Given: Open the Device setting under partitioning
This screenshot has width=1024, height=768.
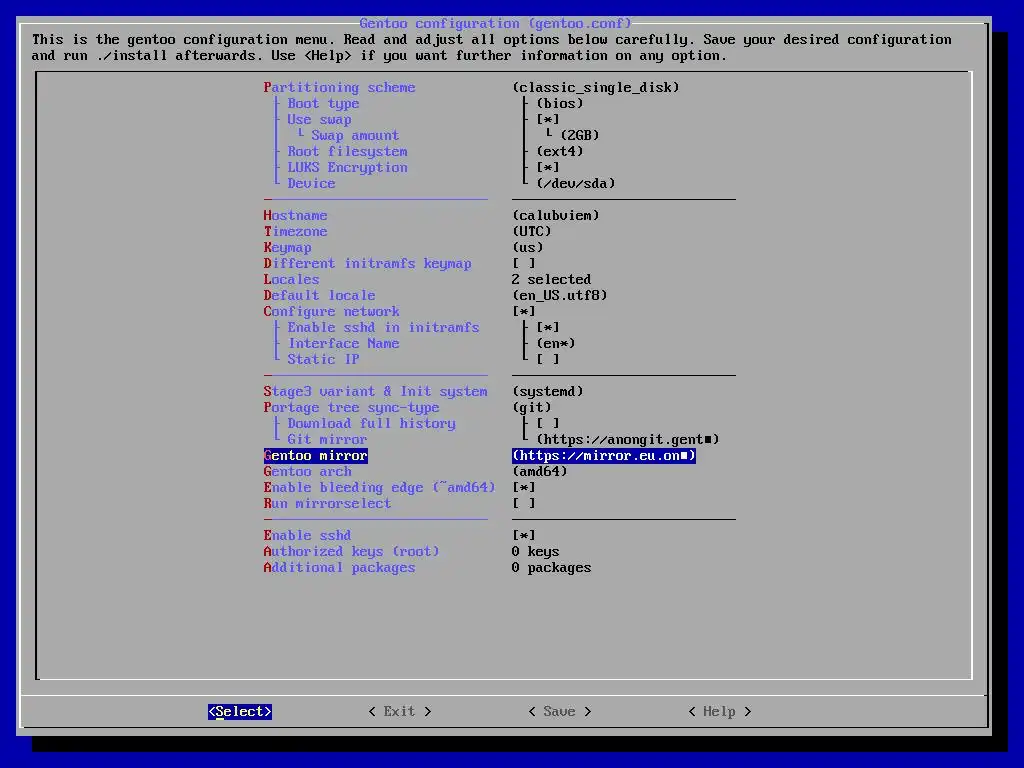Looking at the screenshot, I should pyautogui.click(x=312, y=184).
